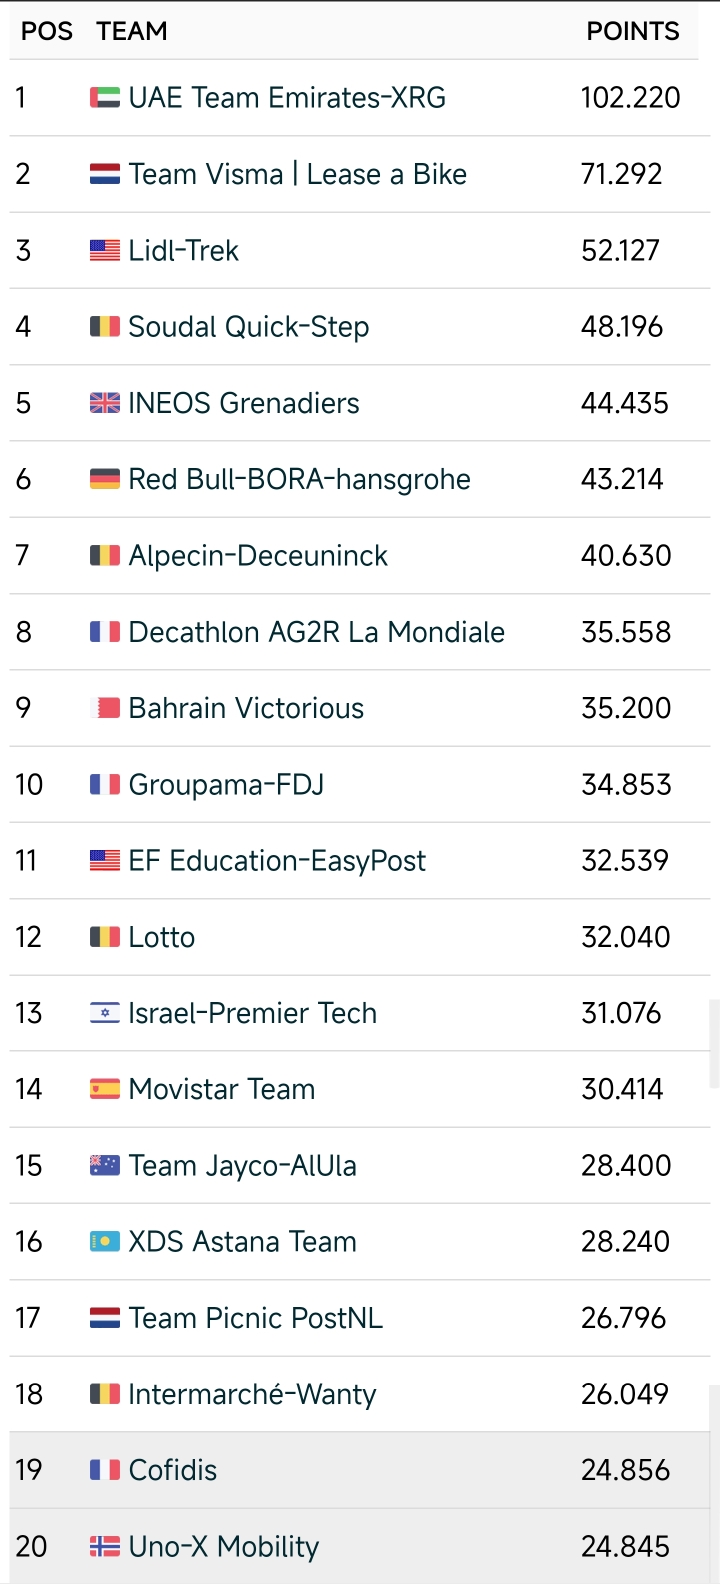The width and height of the screenshot is (720, 1584).
Task: Click the Norwegian flag beside Uno-X Mobility
Action: coord(105,1547)
